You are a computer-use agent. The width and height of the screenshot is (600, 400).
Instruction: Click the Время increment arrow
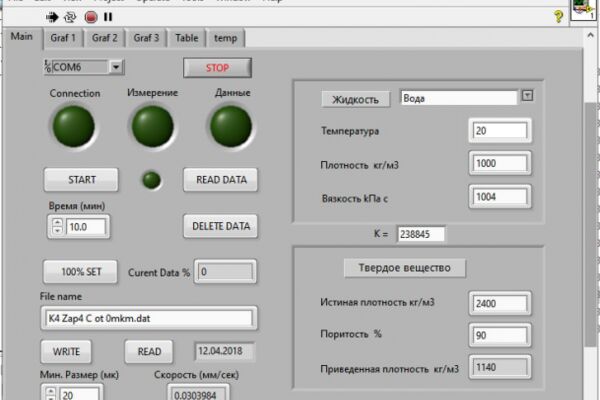[57, 222]
